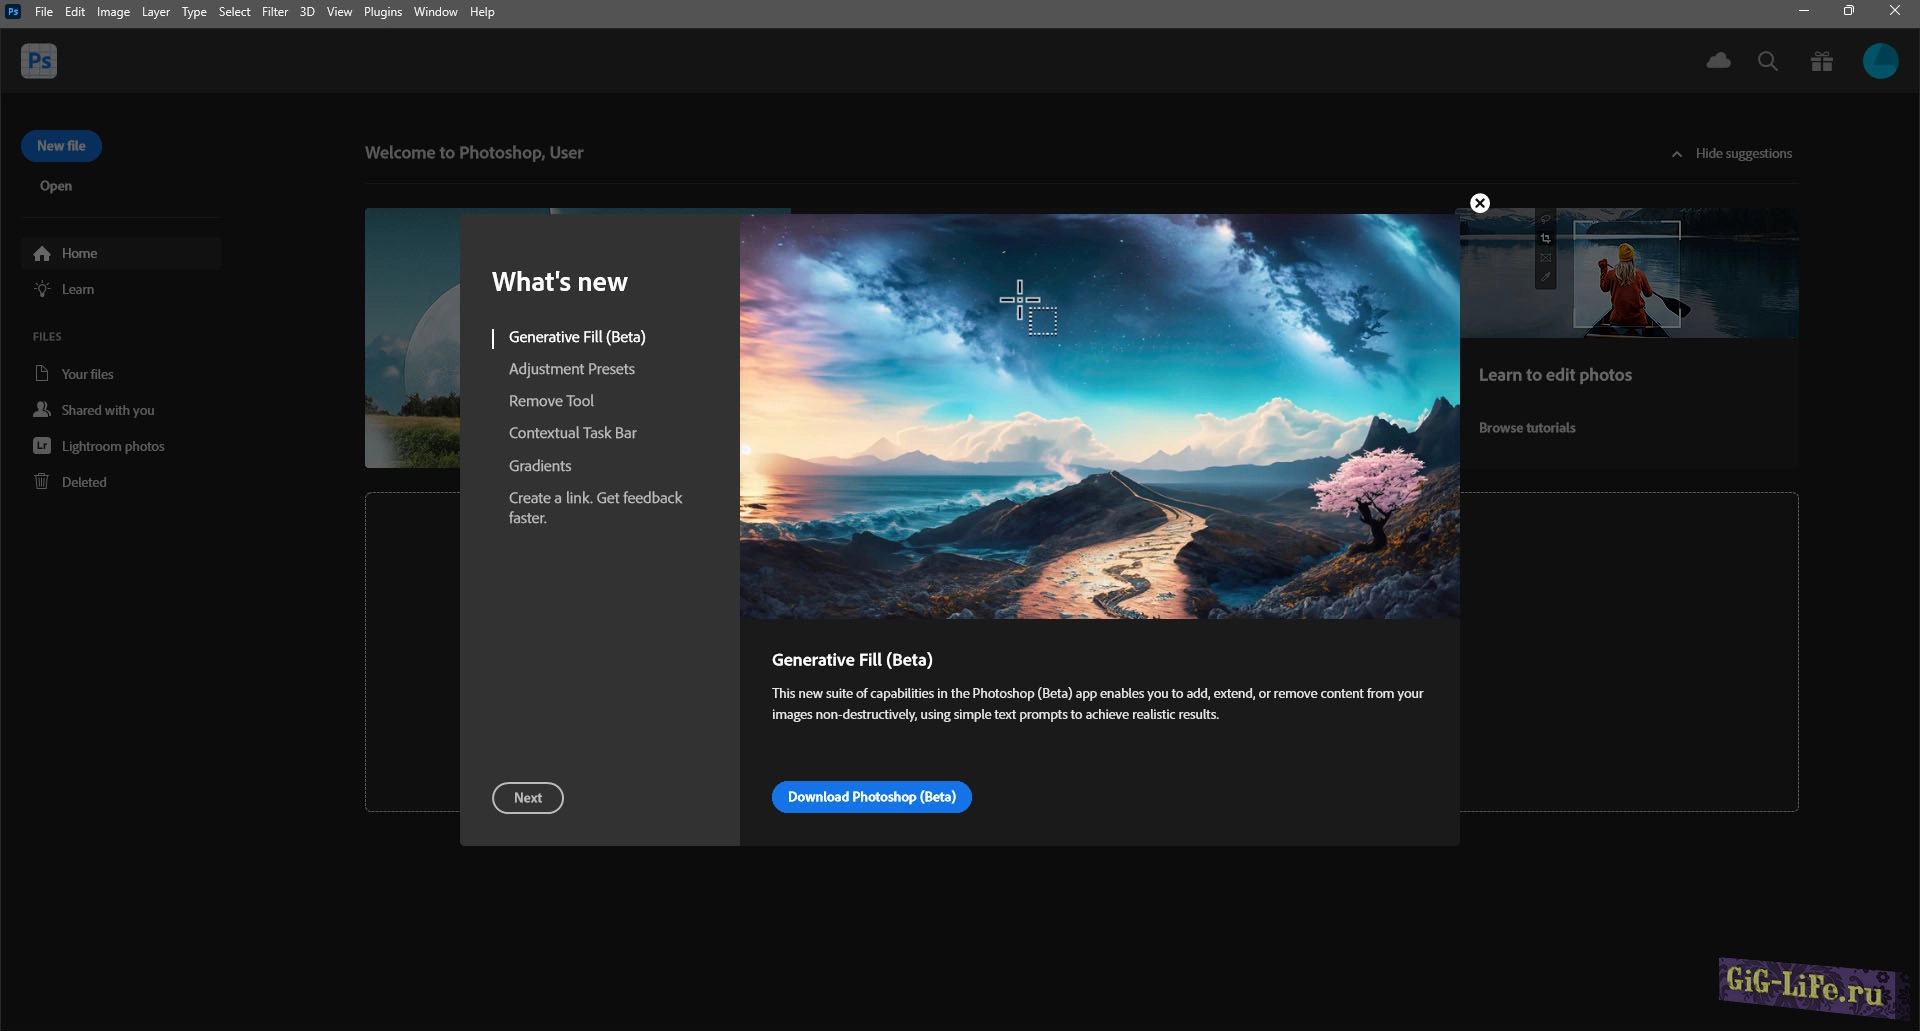Viewport: 1920px width, 1031px height.
Task: Click the Photoshop home logo icon
Action: pyautogui.click(x=39, y=61)
